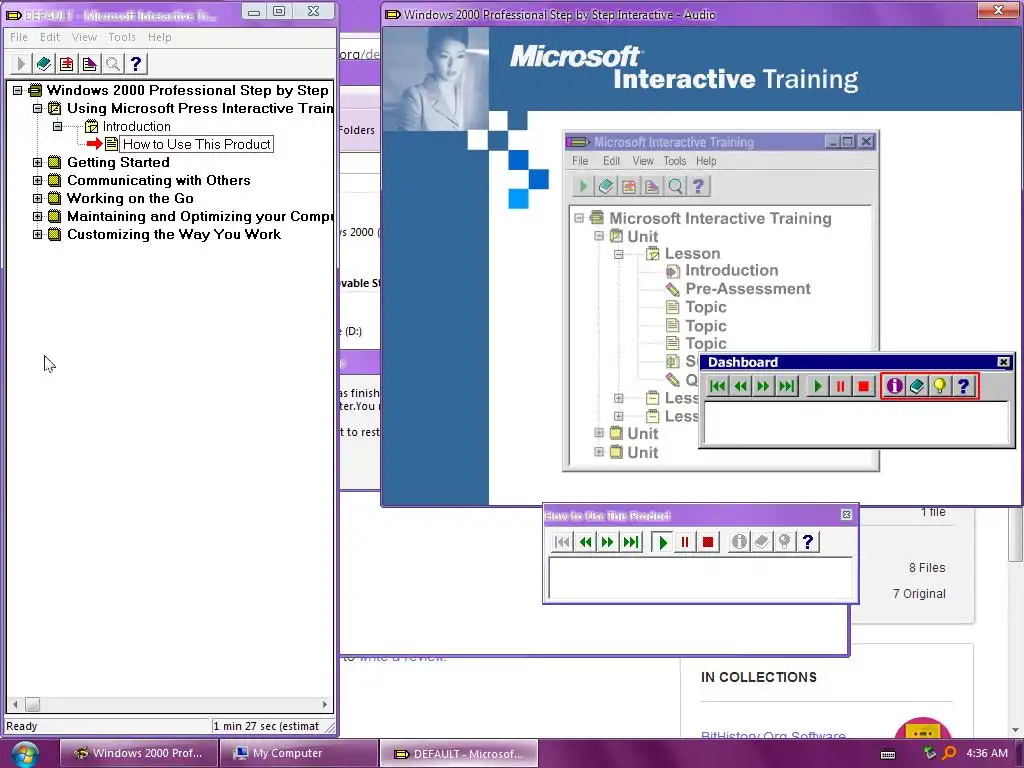Click the tree pane scrollbar left arrow

16,705
